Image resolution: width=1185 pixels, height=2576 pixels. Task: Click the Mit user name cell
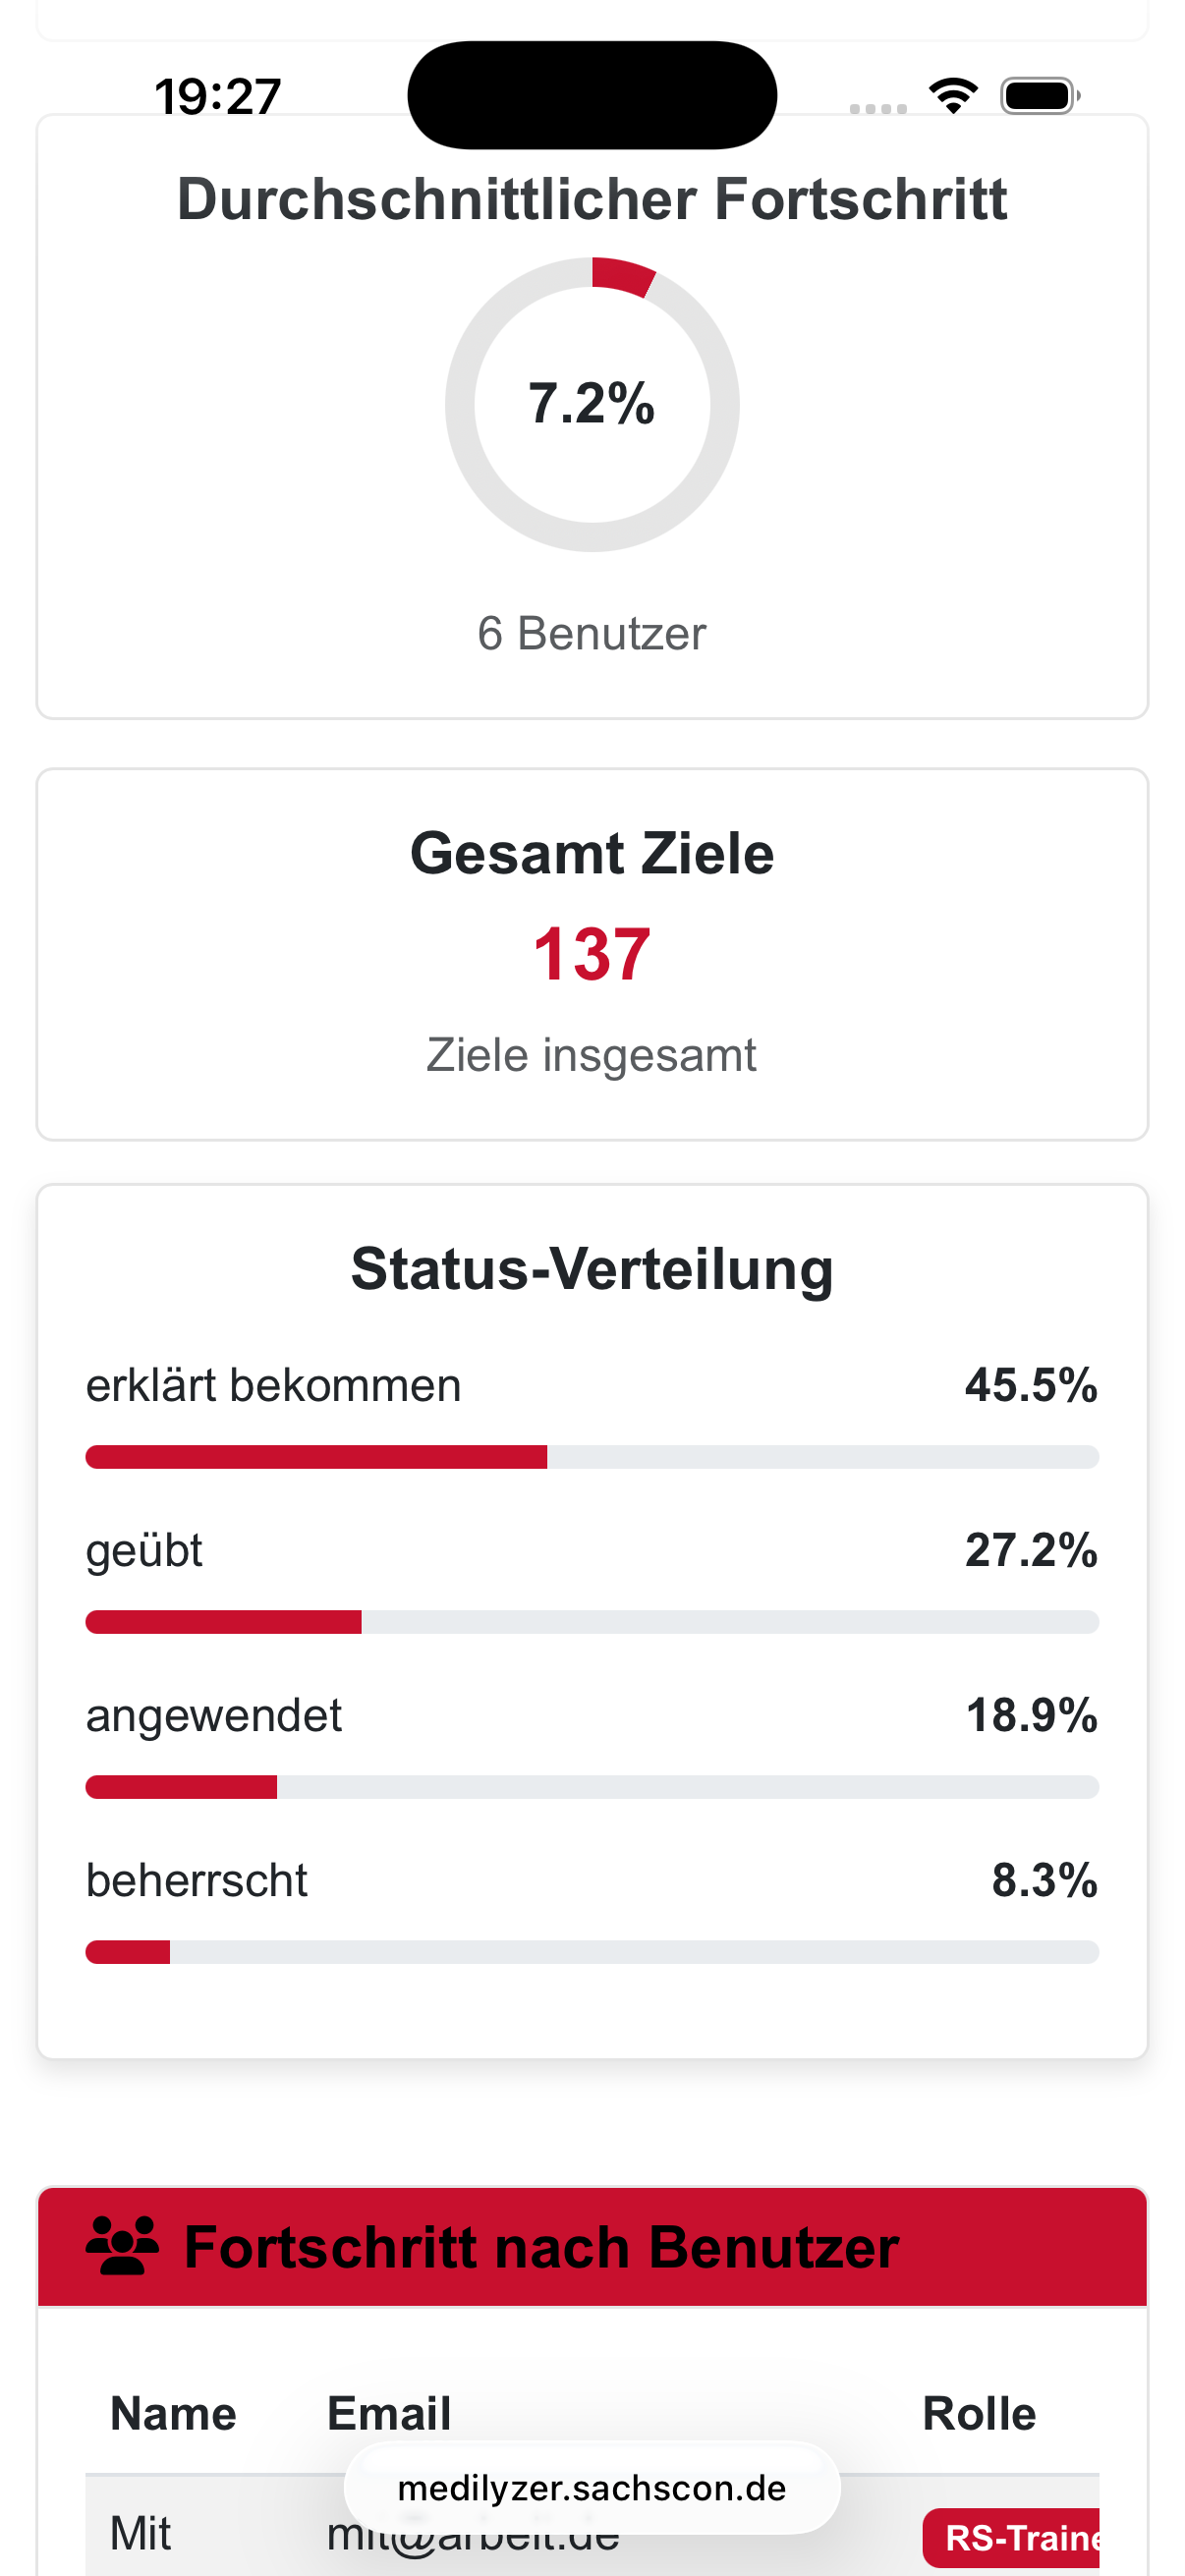(141, 2533)
